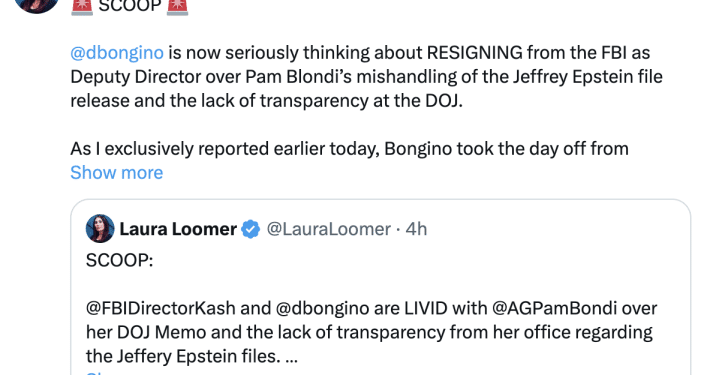Open the tweet author's profile avatar
This screenshot has width=710, height=375.
tap(36, 5)
